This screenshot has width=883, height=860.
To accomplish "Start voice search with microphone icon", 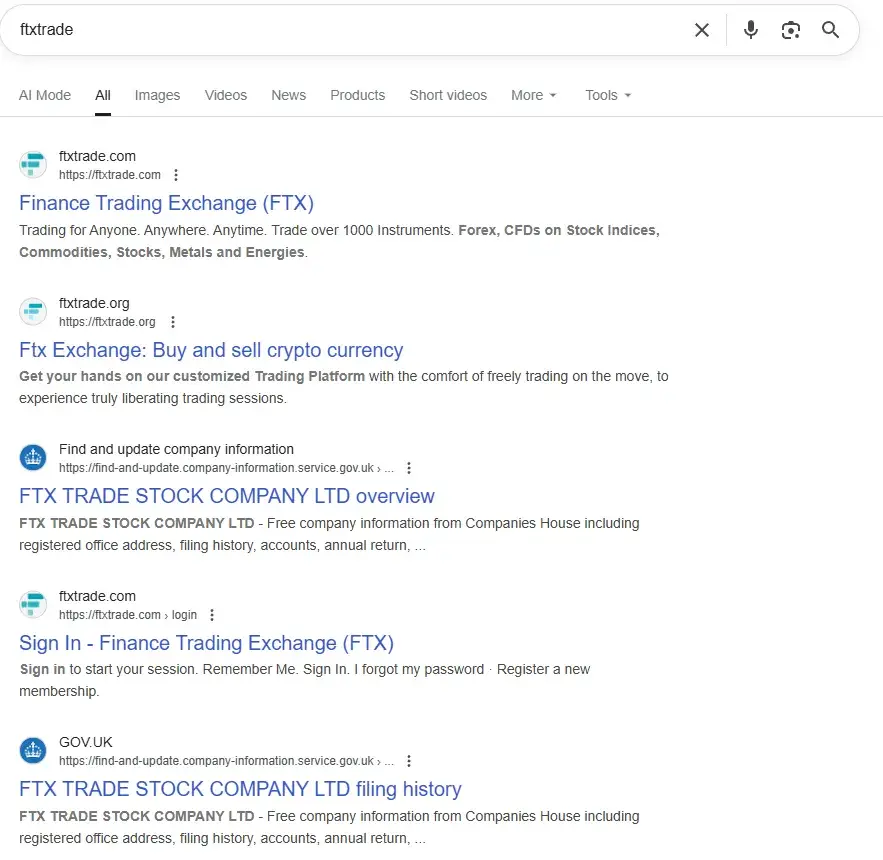I will coord(751,30).
